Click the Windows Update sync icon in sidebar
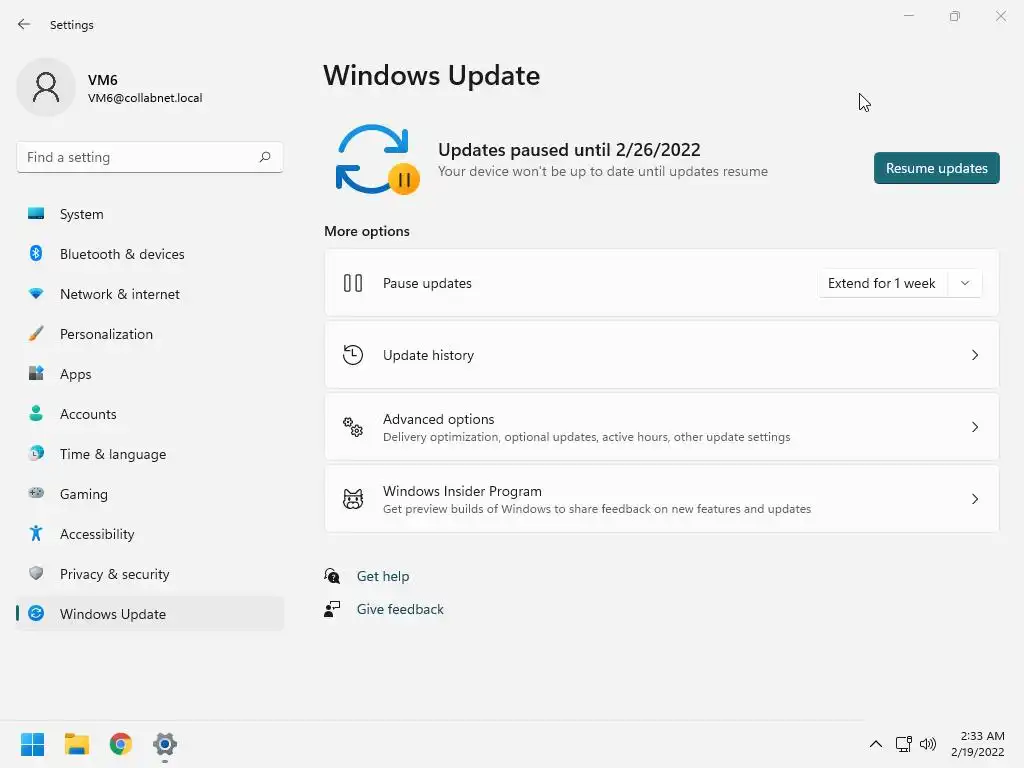1024x768 pixels. 36,613
